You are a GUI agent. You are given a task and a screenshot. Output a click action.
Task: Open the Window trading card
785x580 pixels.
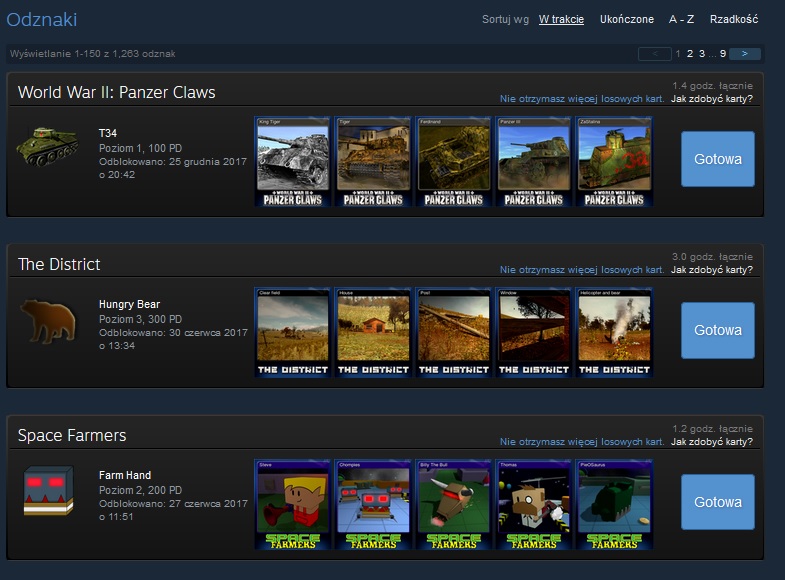(534, 332)
